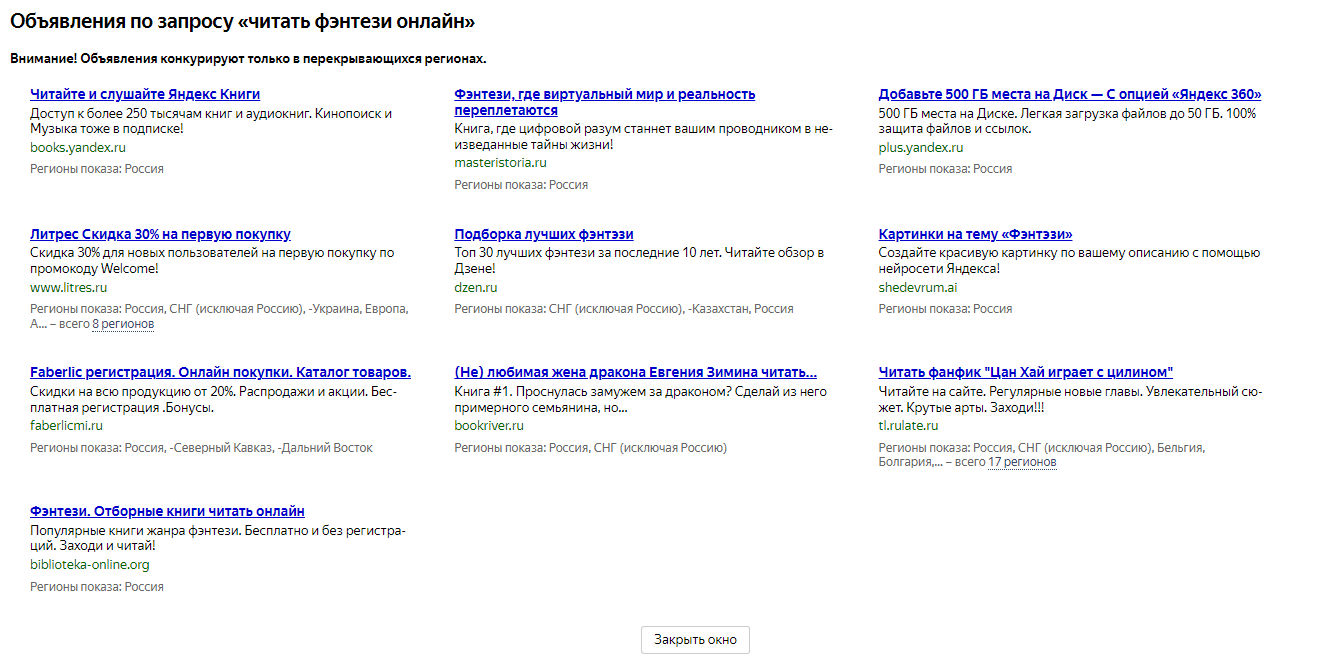
Task: Select the tl.rulate.ru domain text
Action: (908, 426)
